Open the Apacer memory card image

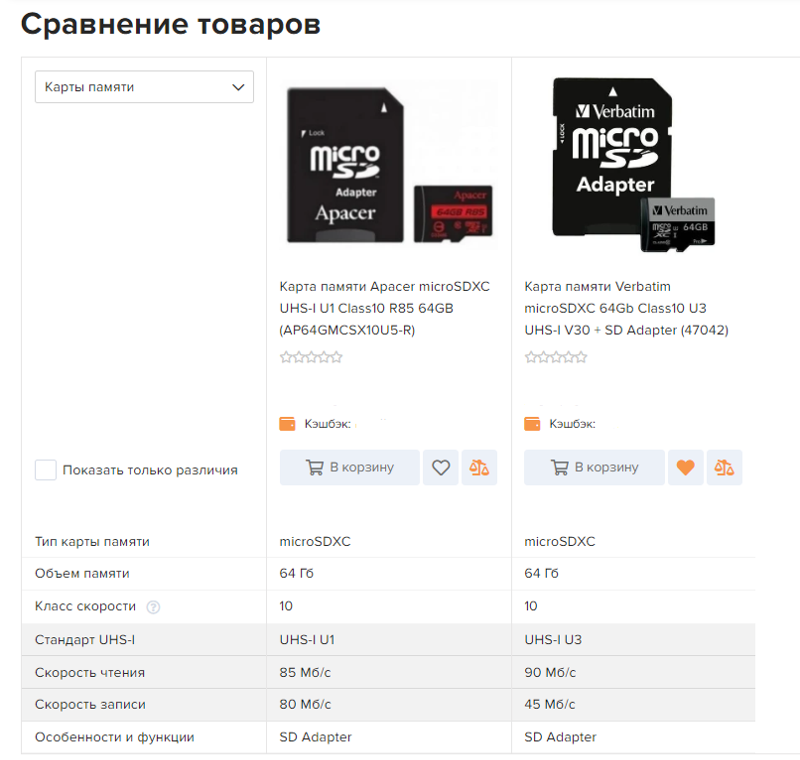[390, 165]
